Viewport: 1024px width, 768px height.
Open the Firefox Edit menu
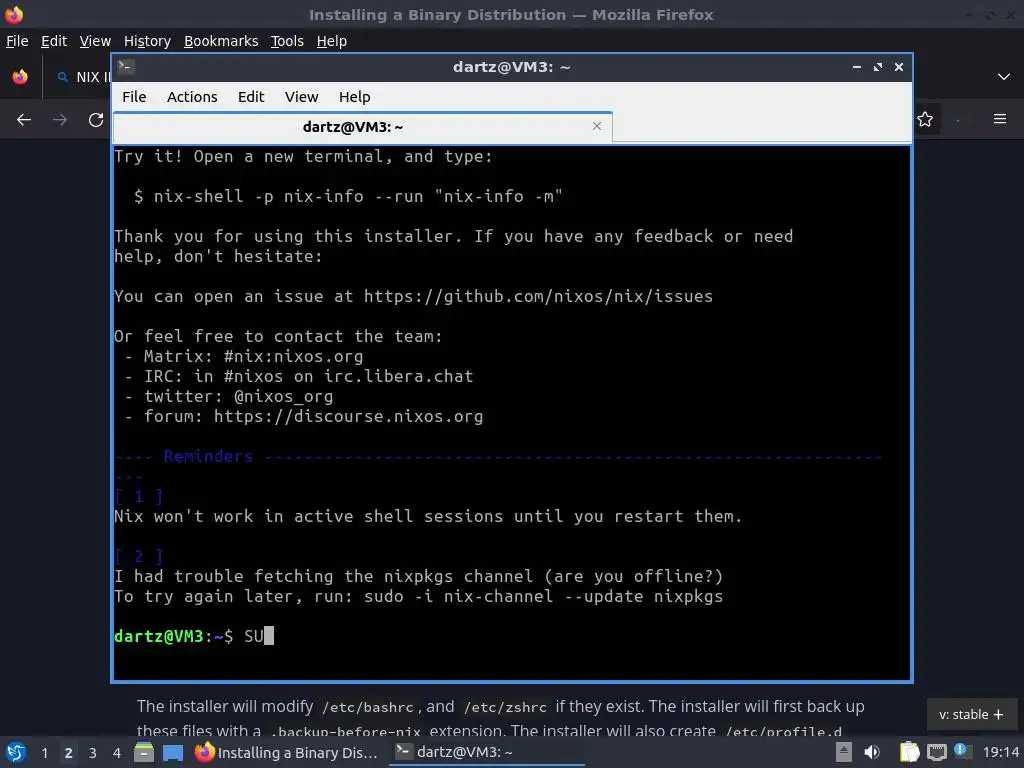54,40
